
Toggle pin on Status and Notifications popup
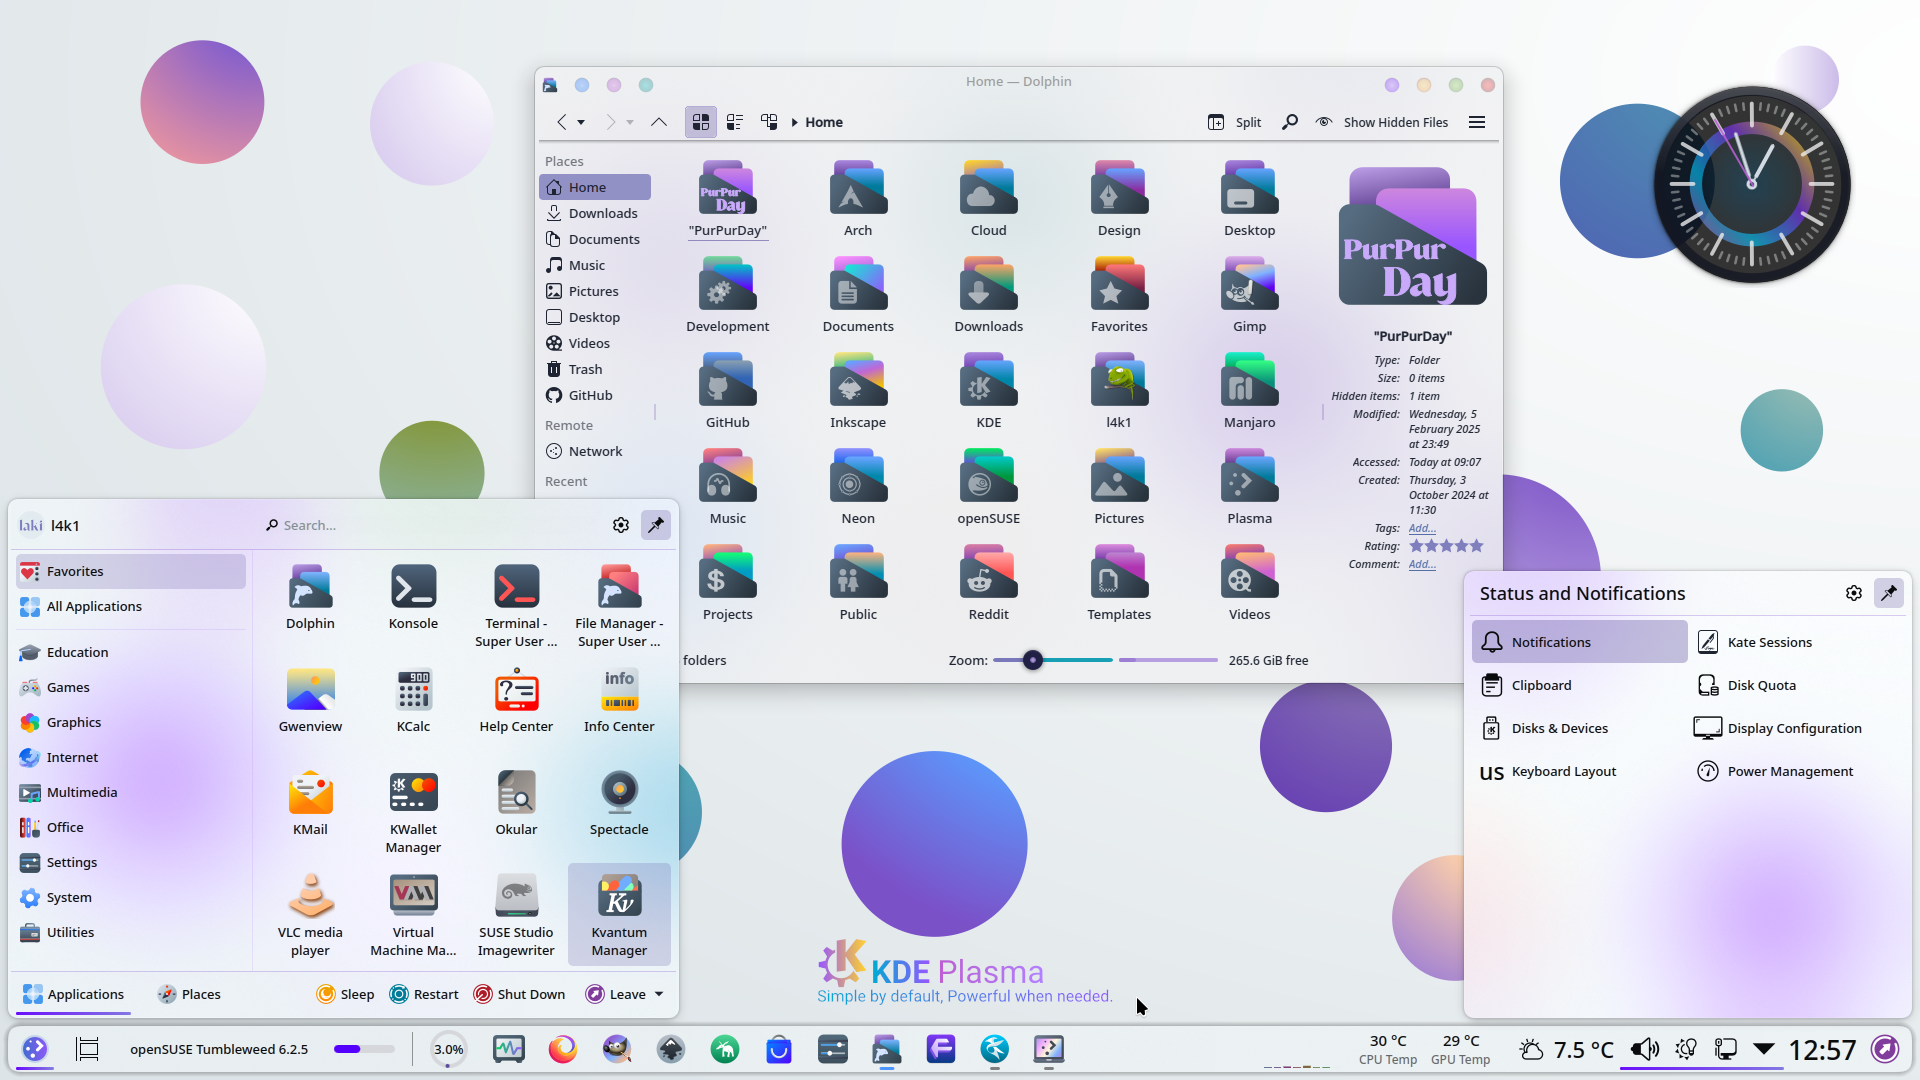(1888, 593)
